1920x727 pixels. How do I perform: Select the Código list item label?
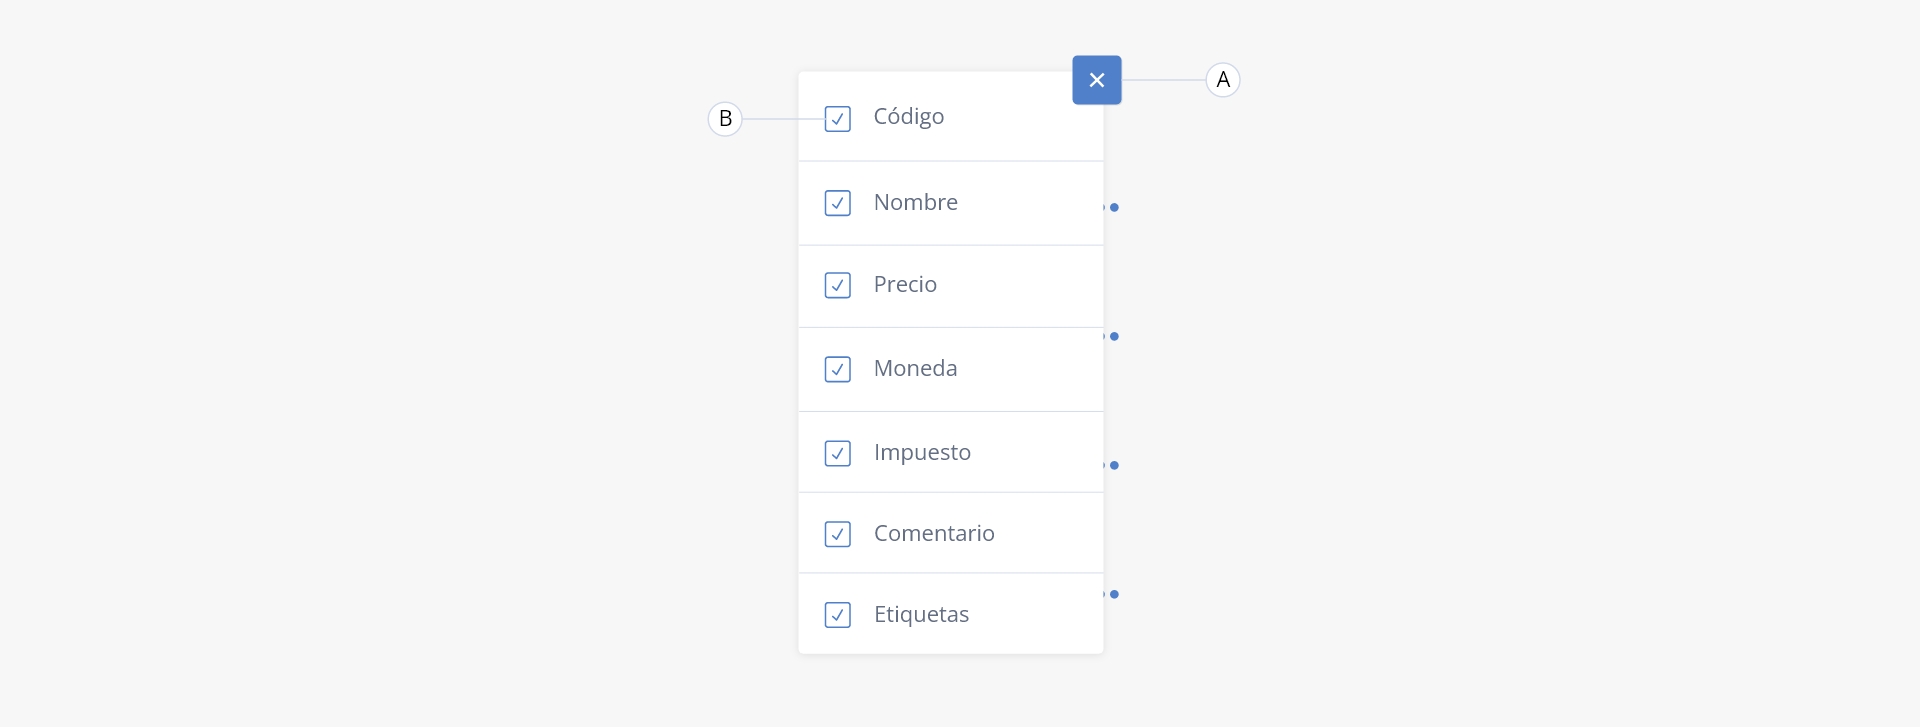pyautogui.click(x=909, y=117)
